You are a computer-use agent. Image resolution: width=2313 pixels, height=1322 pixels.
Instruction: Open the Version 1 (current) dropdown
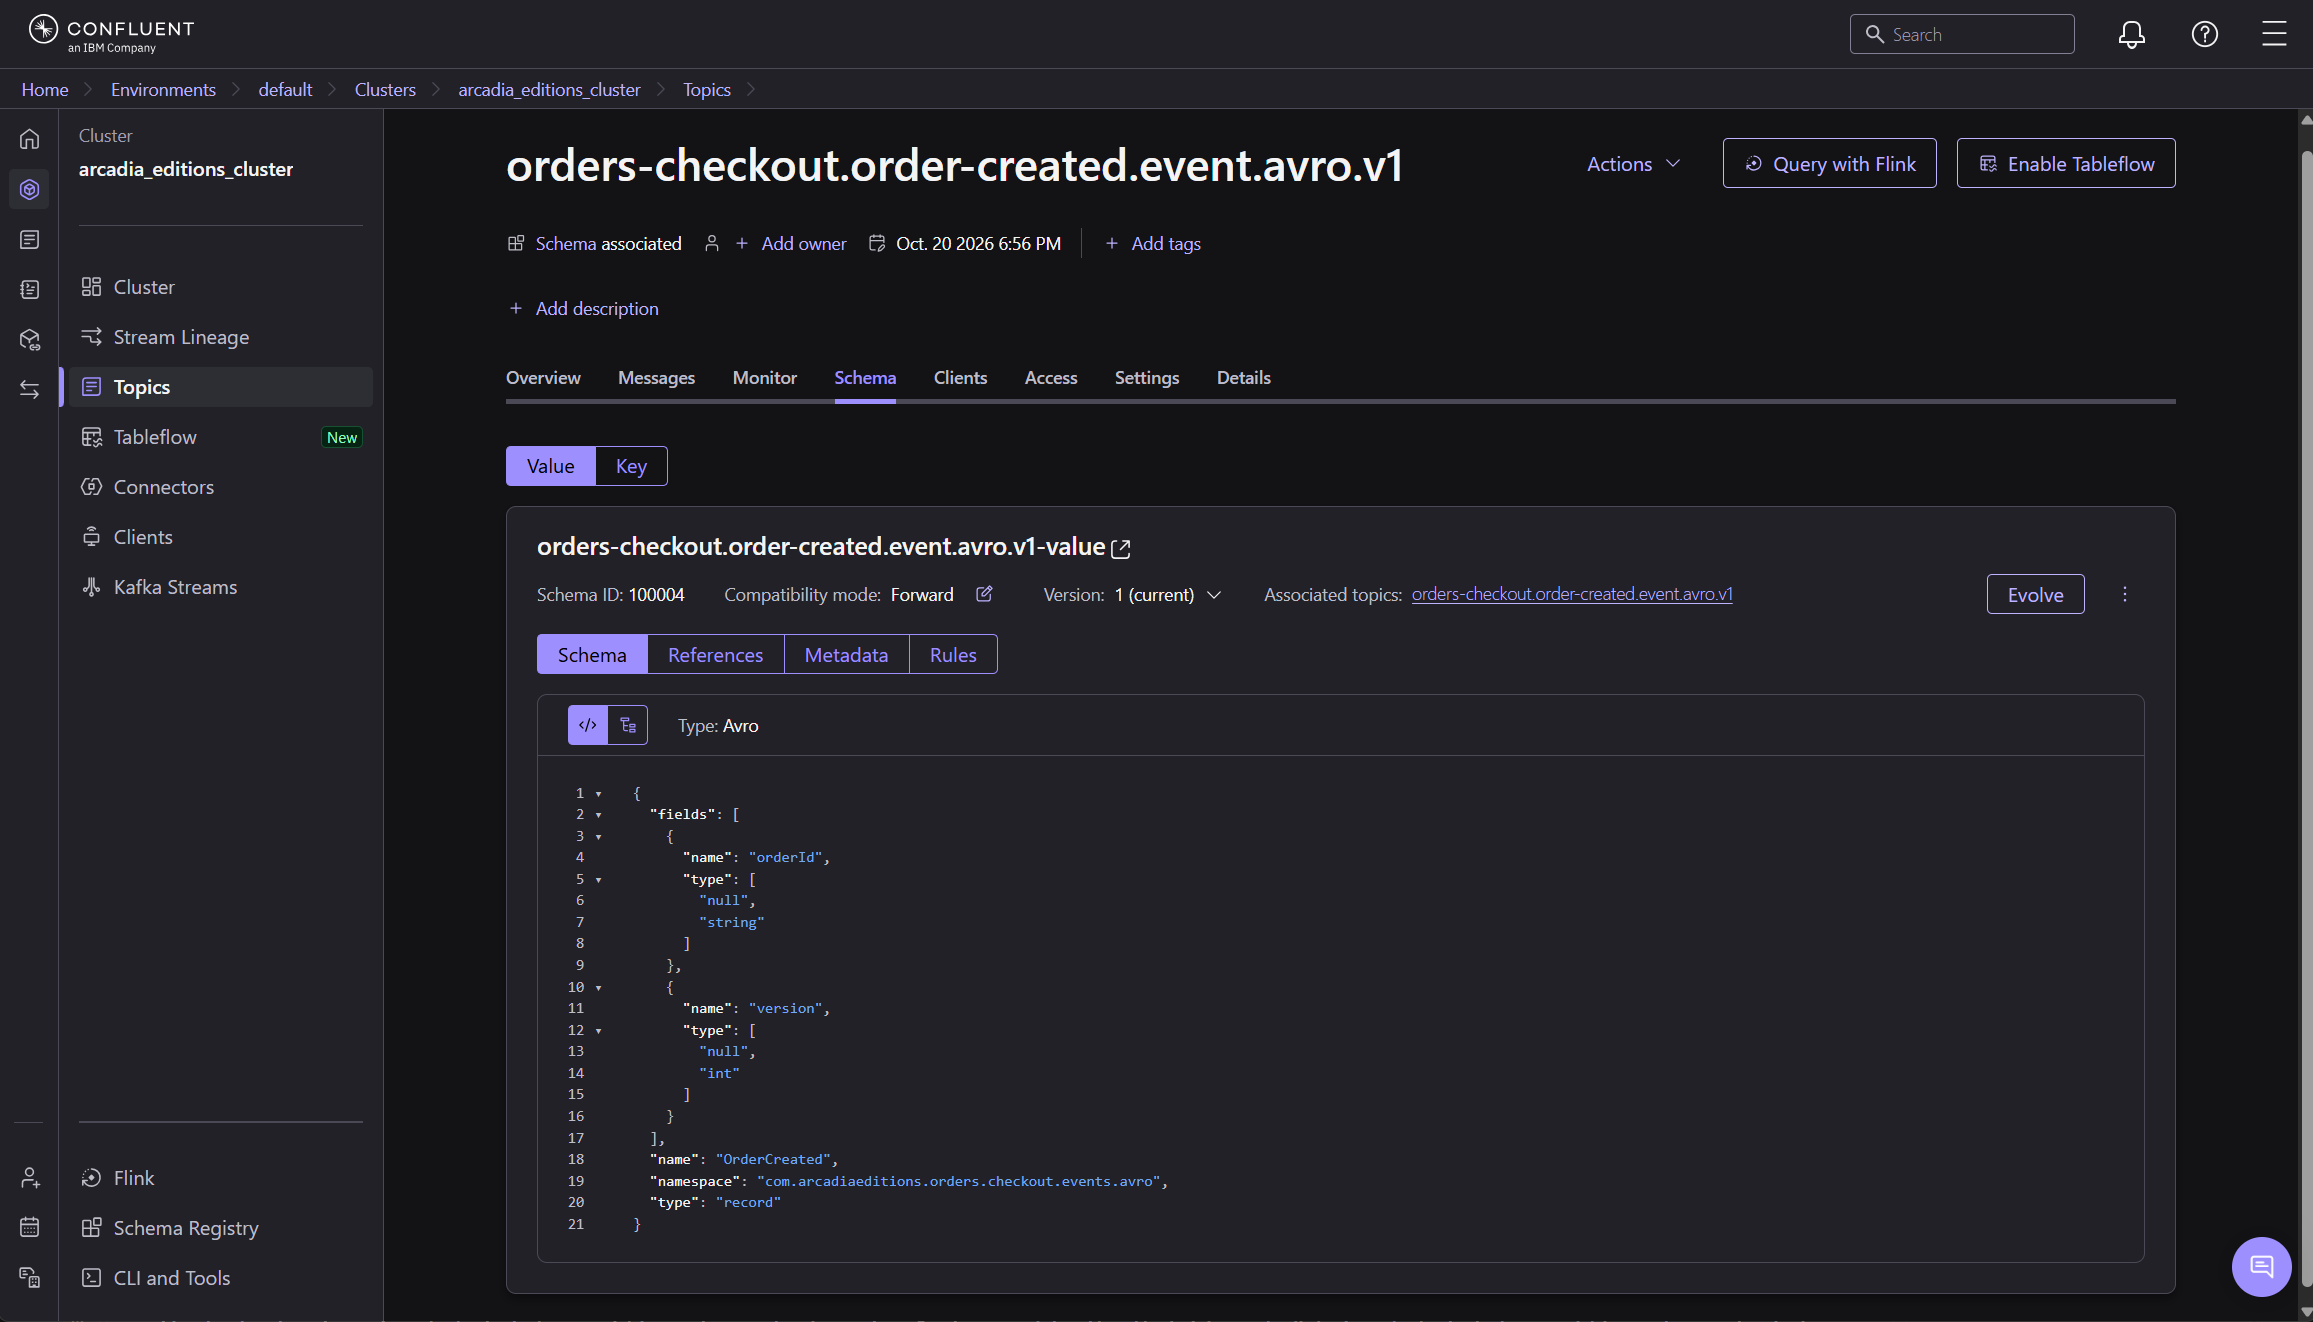[1168, 595]
